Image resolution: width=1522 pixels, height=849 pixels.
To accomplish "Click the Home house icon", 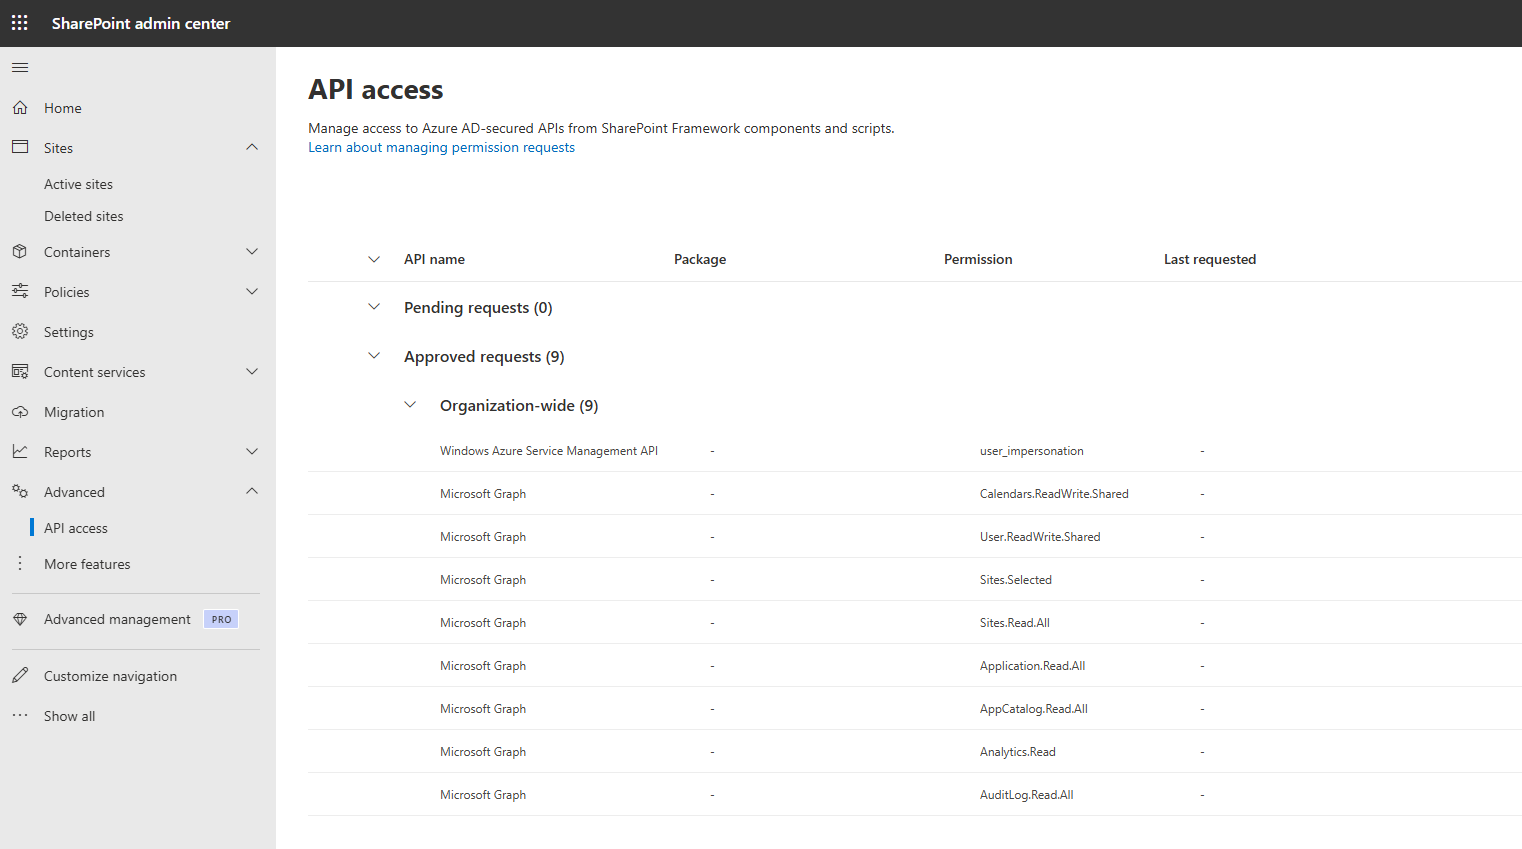I will [20, 108].
